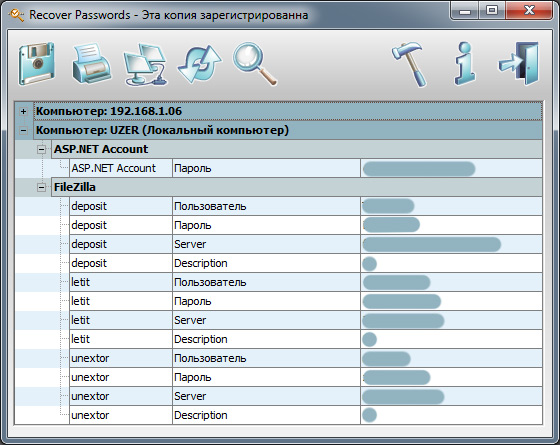Click the unextor Server cell

tap(266, 396)
